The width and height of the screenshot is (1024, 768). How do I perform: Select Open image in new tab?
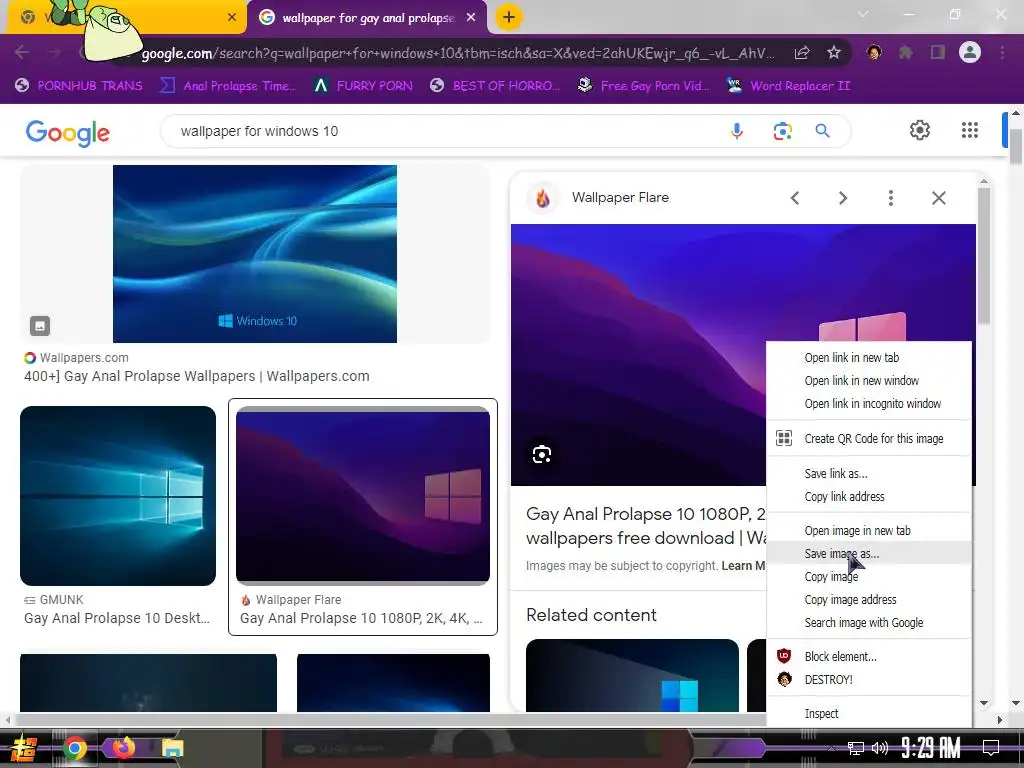pos(869,531)
